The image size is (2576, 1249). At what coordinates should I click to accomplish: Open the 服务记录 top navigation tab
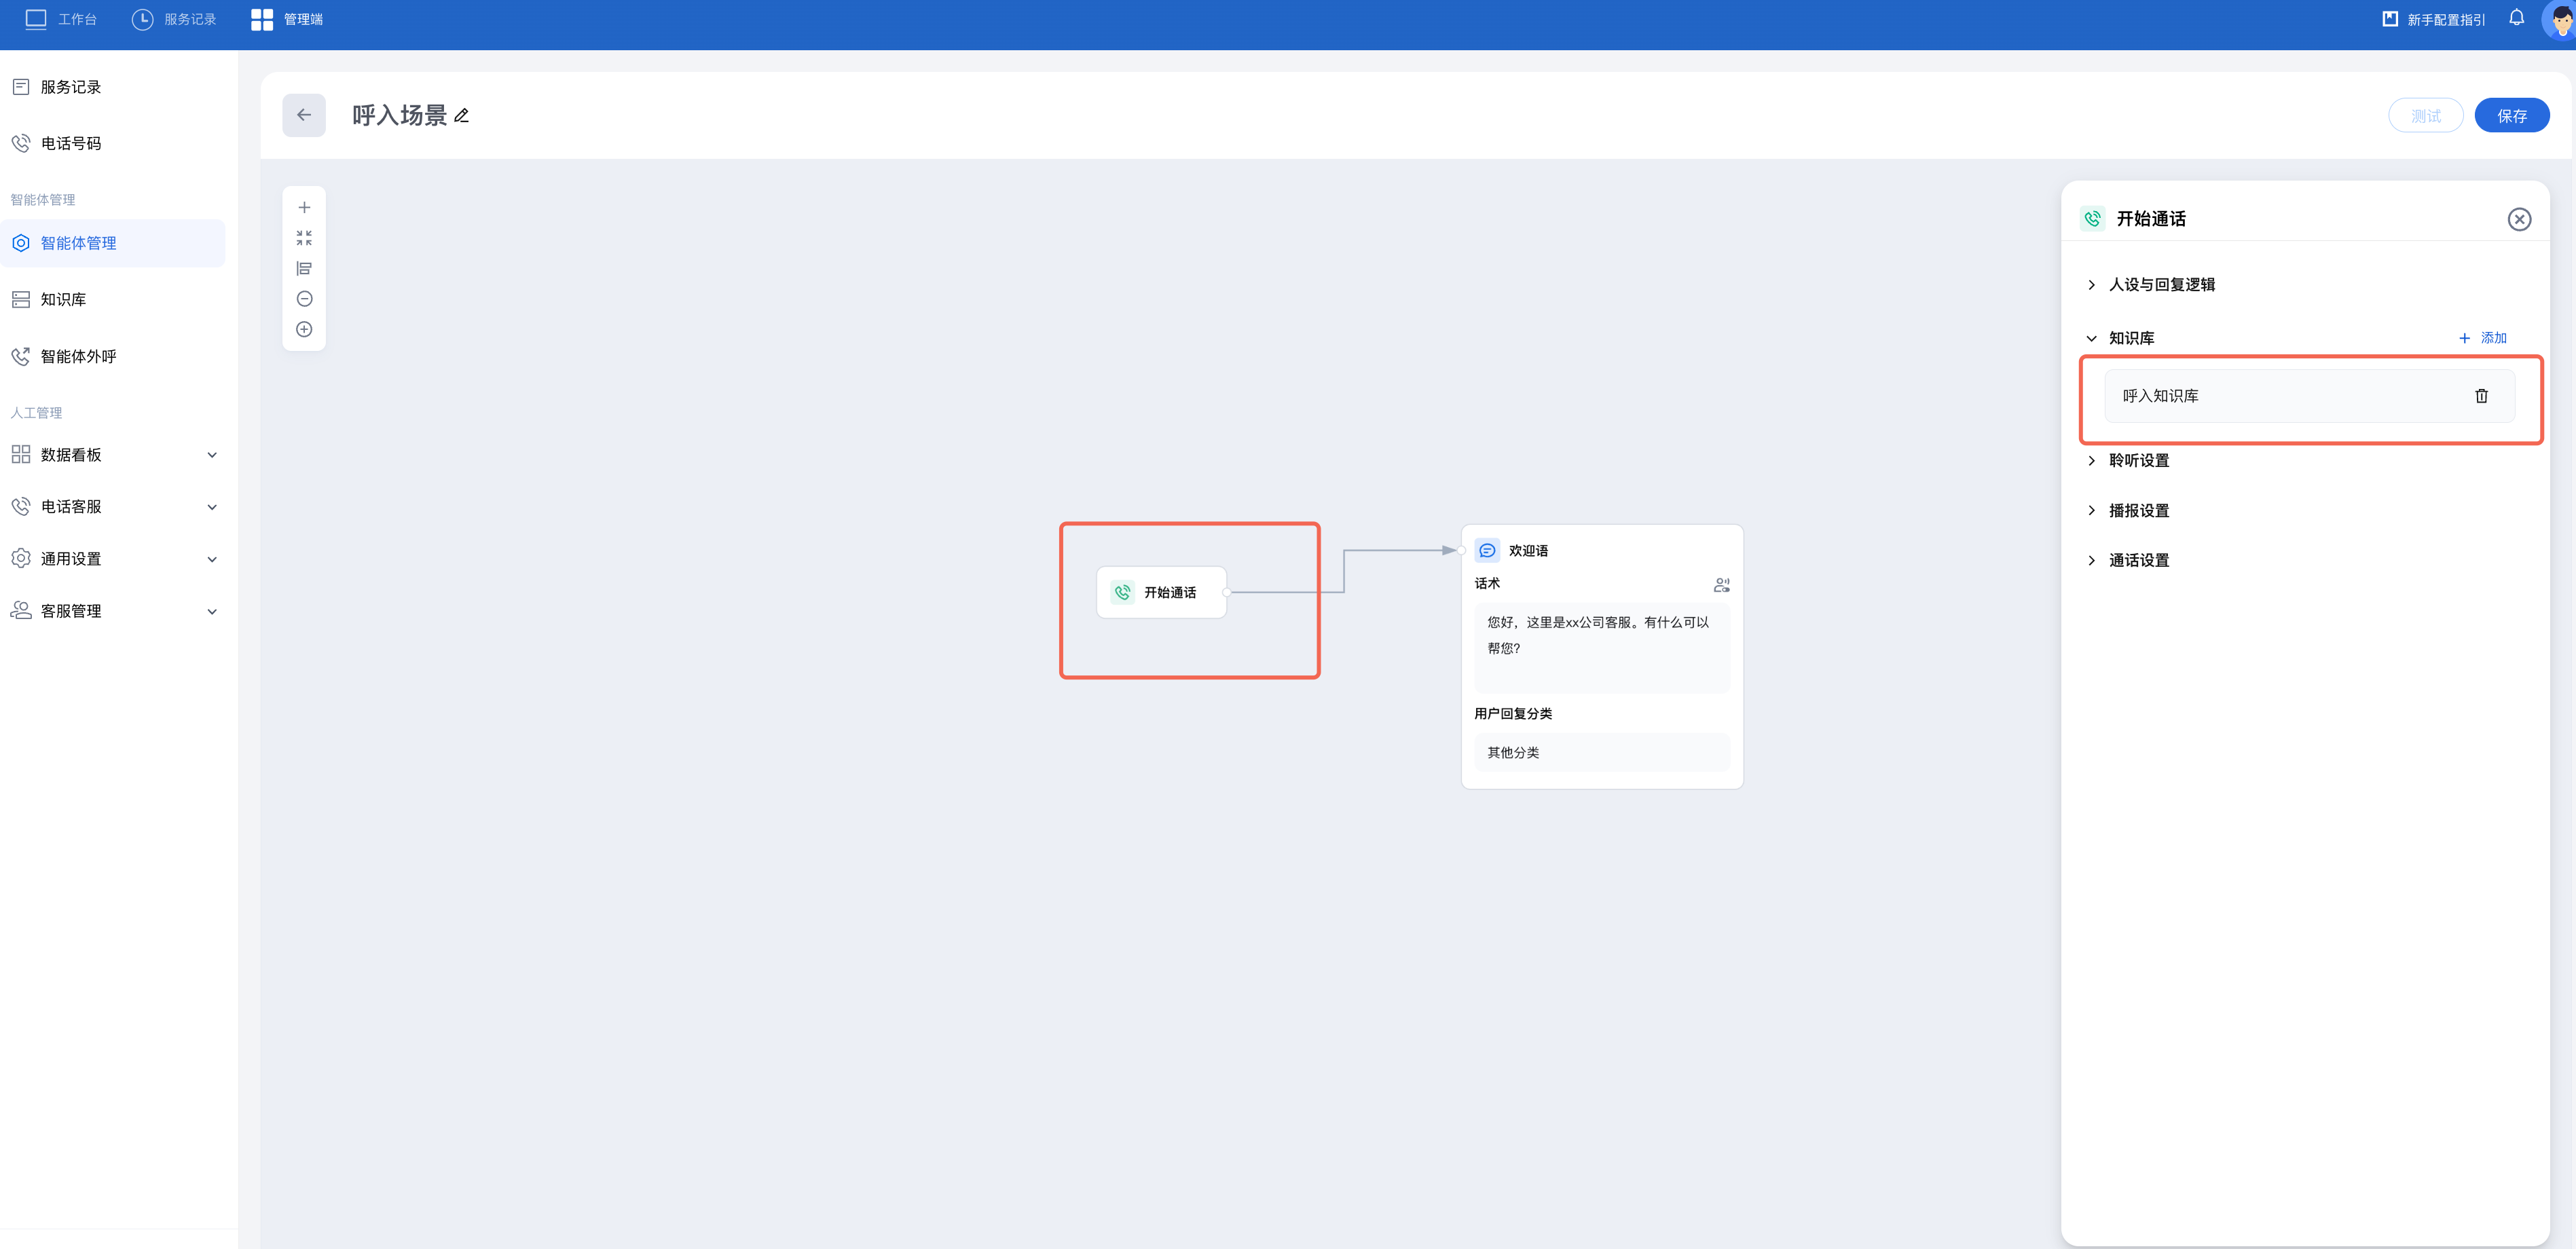[x=174, y=19]
